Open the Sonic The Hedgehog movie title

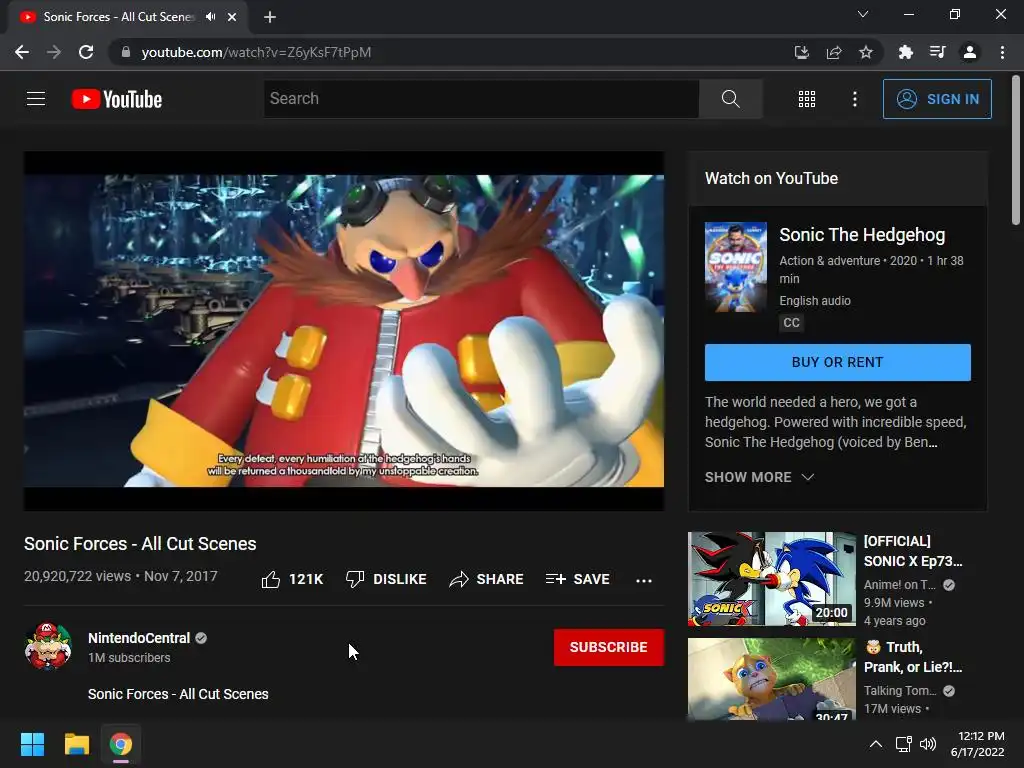tap(862, 234)
